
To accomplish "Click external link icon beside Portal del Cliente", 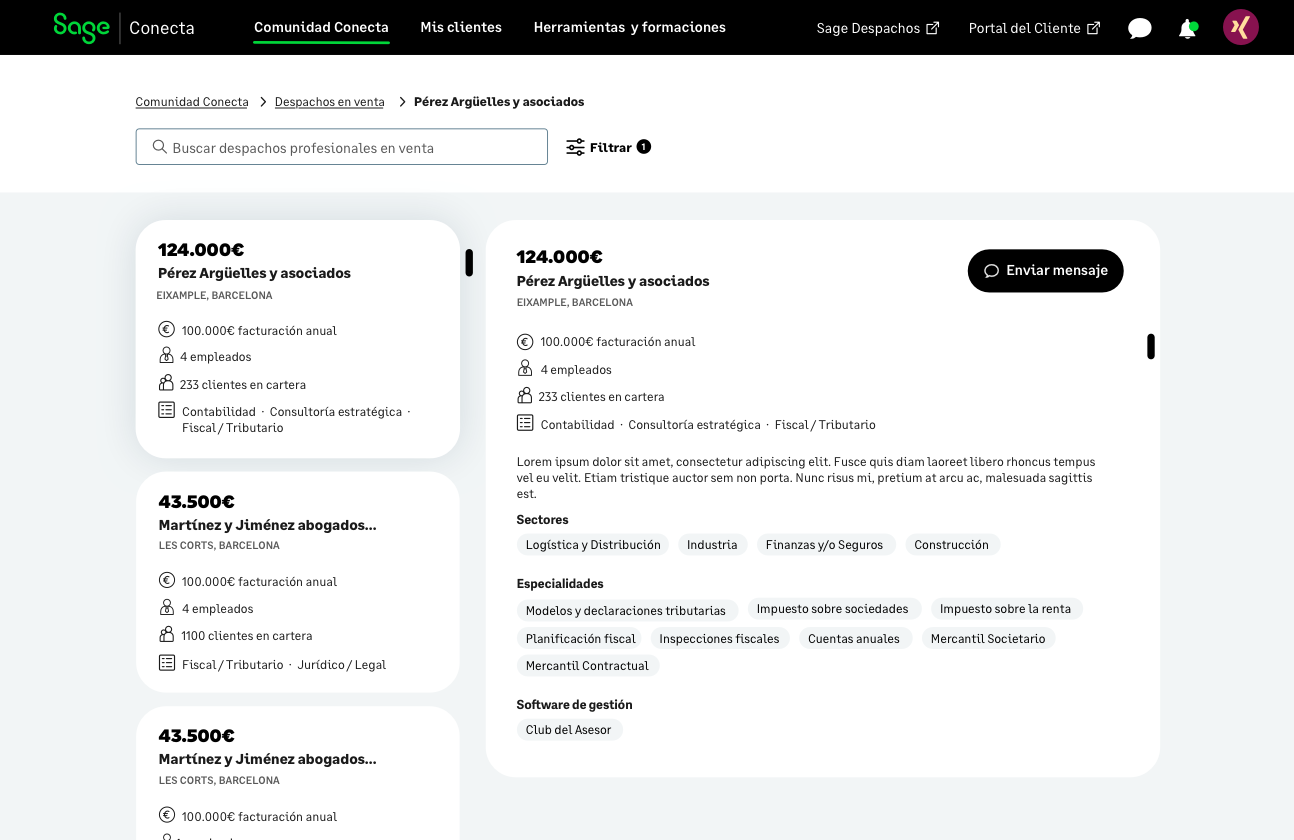I will point(1093,28).
